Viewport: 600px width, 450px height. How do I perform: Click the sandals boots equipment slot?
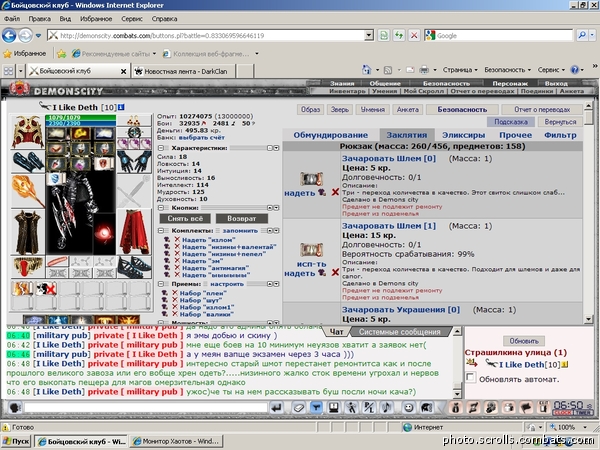[x=134, y=267]
